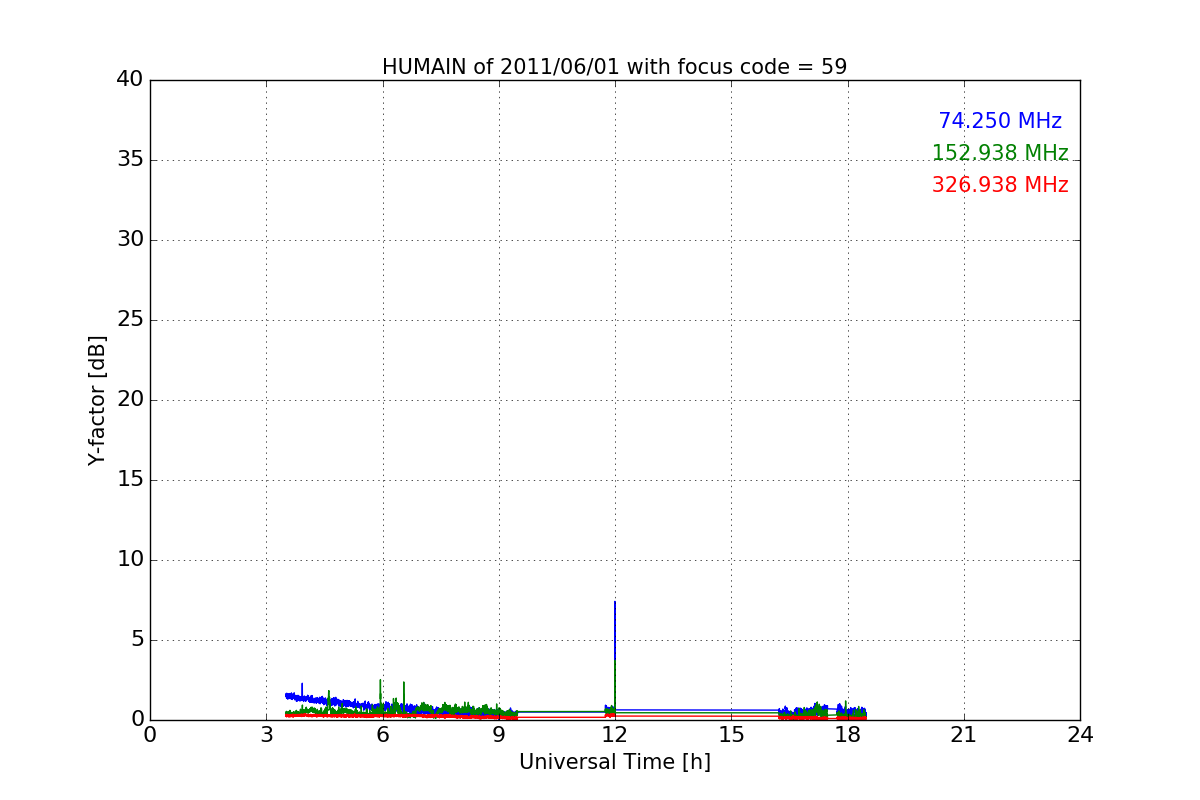Click y-axis tick label '15'

(130, 480)
